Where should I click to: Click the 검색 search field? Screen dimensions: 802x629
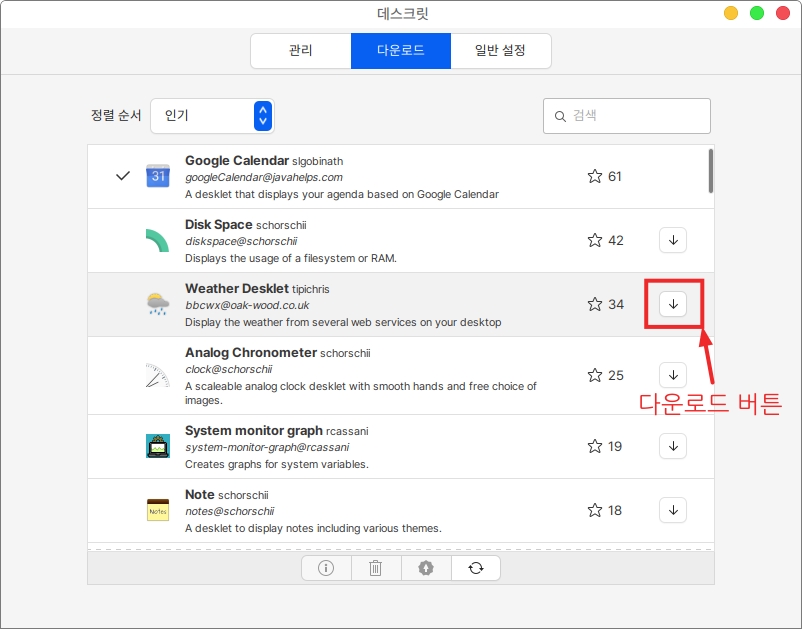pyautogui.click(x=627, y=116)
